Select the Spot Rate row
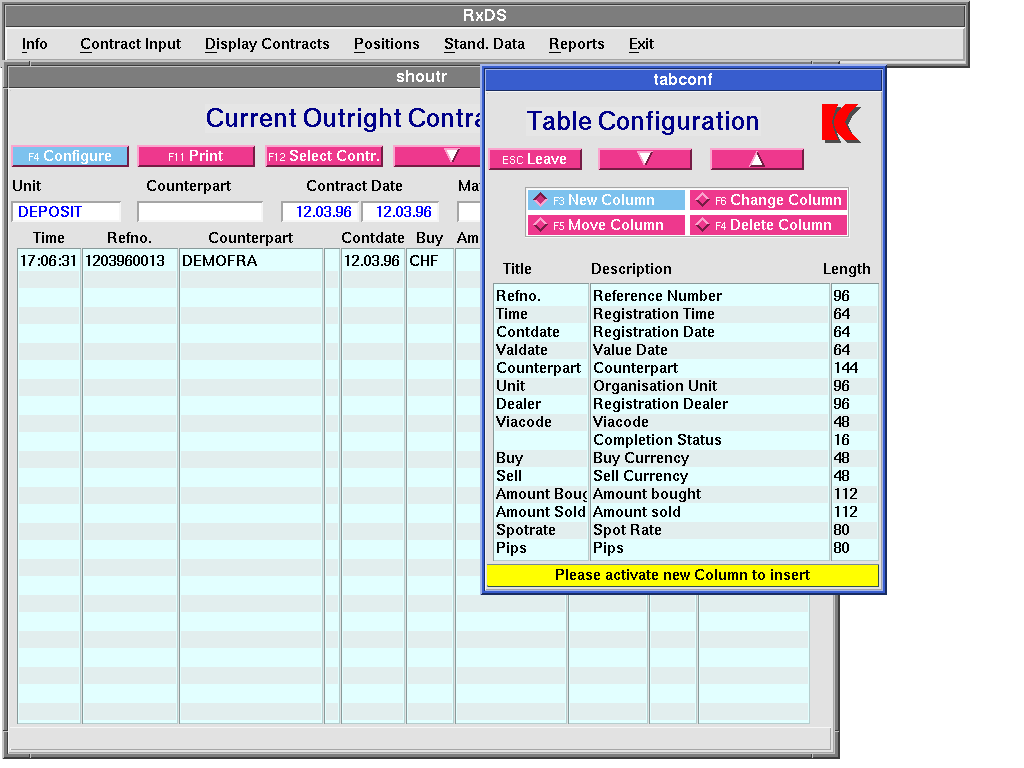 (x=686, y=530)
